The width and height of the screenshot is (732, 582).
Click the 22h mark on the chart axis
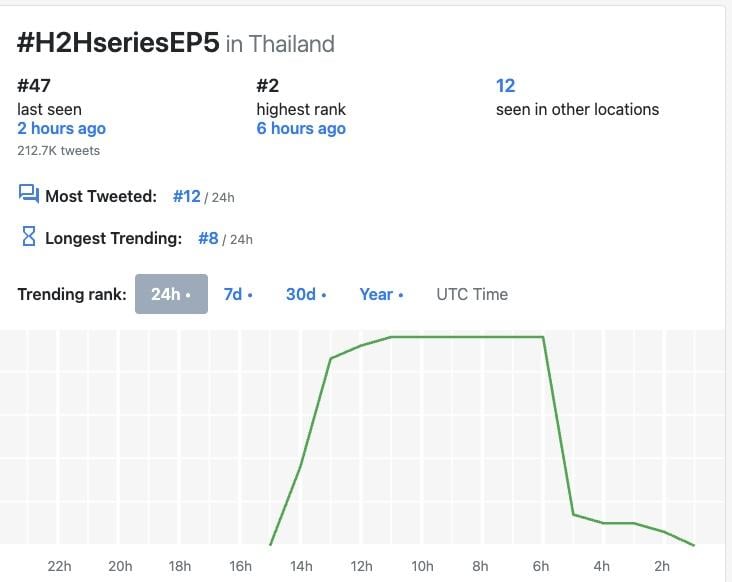point(60,566)
